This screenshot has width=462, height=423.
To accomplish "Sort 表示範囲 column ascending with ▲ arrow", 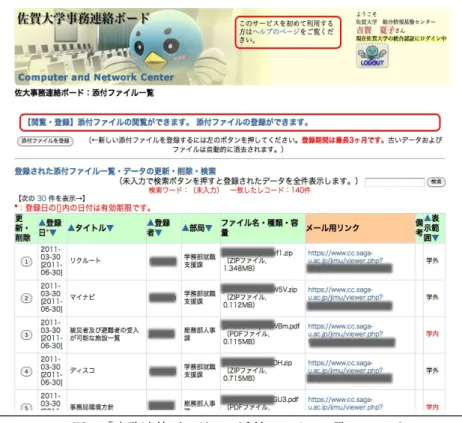I will click(x=427, y=218).
